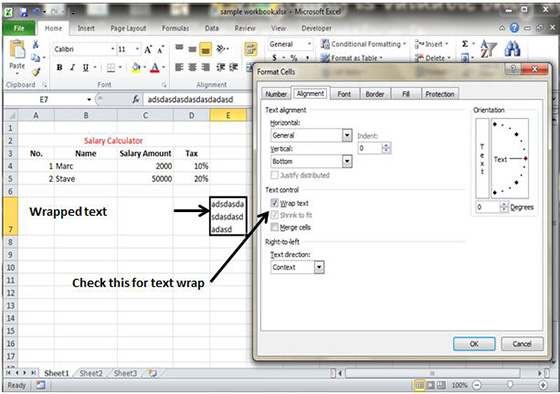Viewport: 560px width, 394px height.
Task: Switch to the Font tab in dialog
Action: tap(344, 94)
